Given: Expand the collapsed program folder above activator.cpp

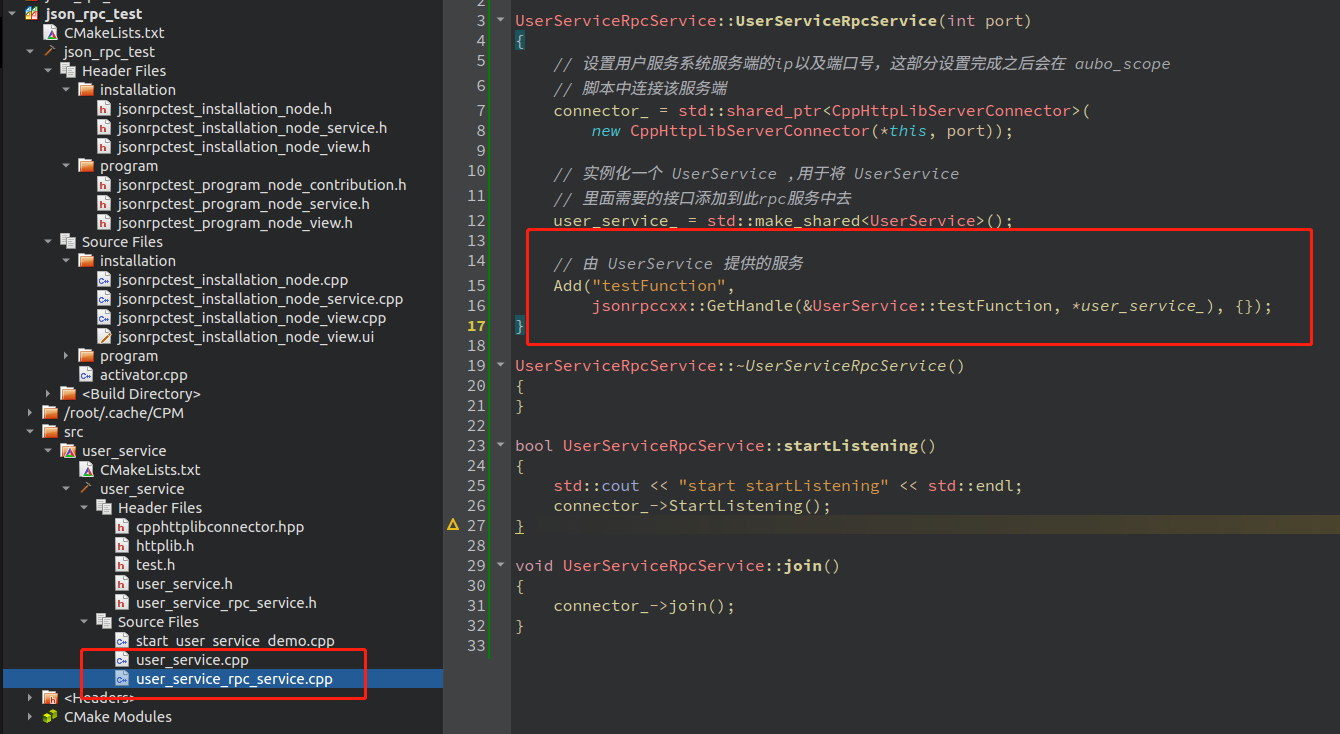Looking at the screenshot, I should 66,356.
